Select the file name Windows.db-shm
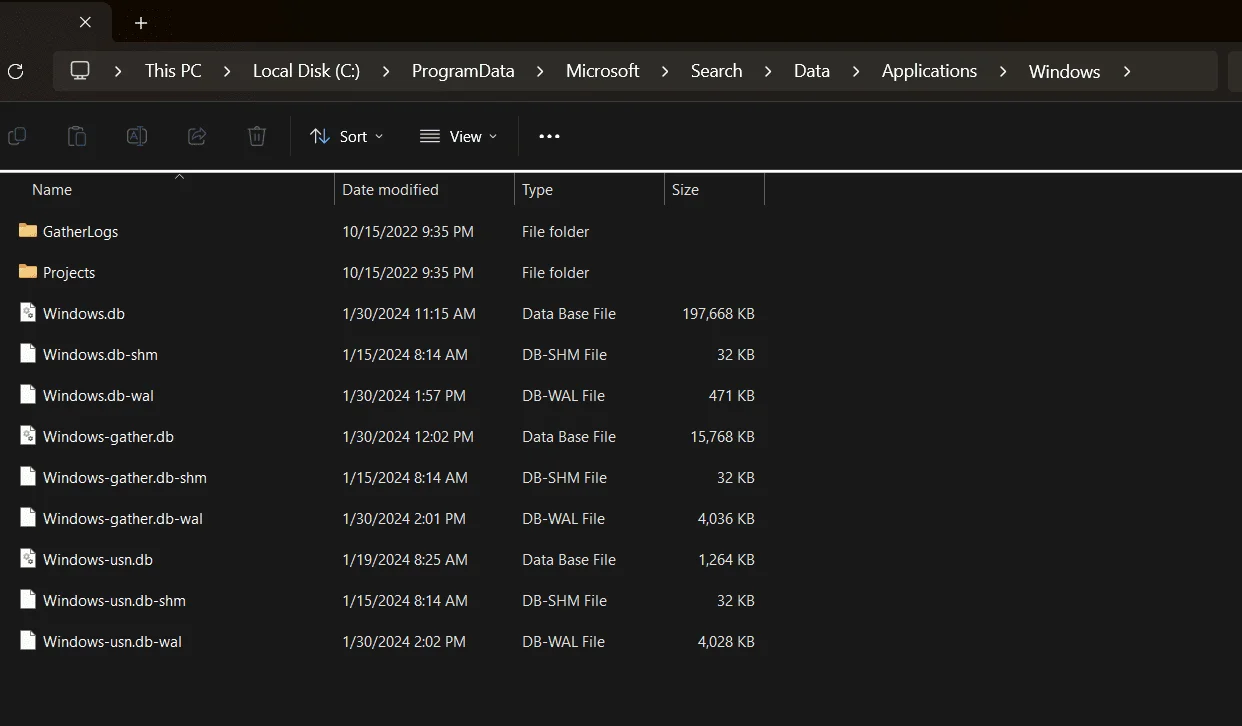 click(100, 354)
